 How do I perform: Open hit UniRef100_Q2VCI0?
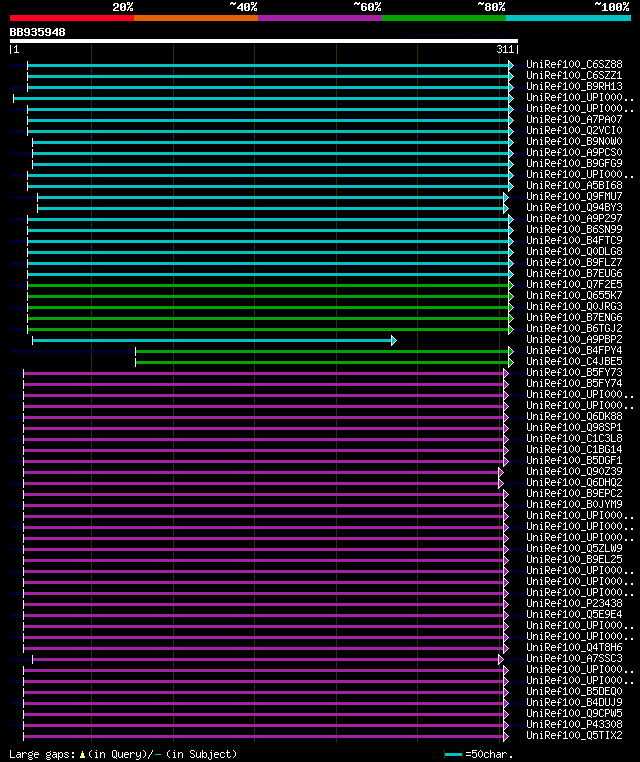pos(574,130)
